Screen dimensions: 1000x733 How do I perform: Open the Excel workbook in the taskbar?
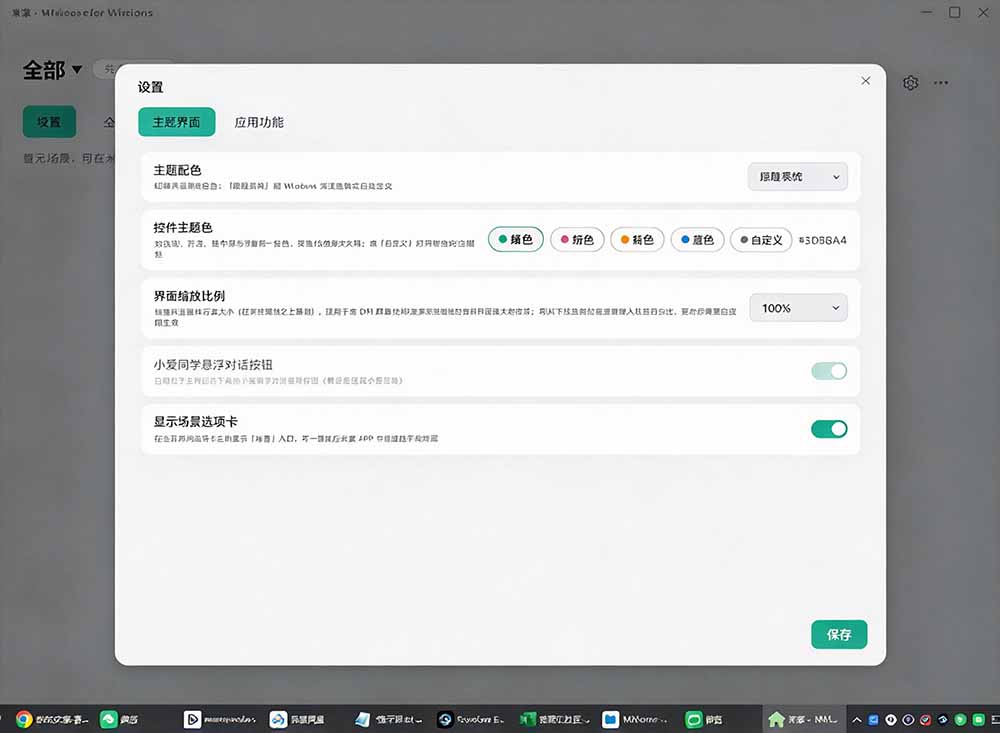(x=554, y=720)
